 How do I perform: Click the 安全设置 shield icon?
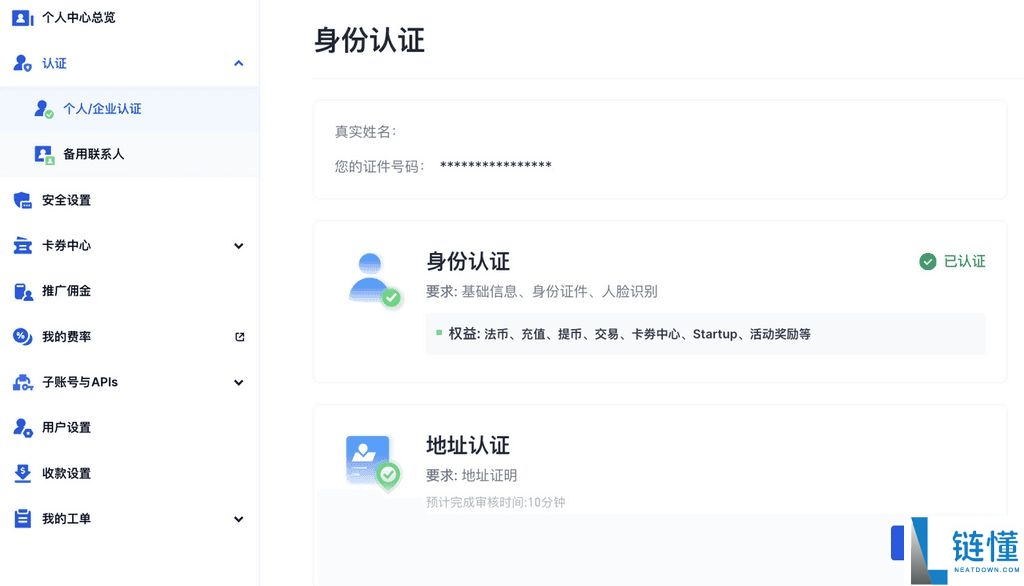click(22, 200)
